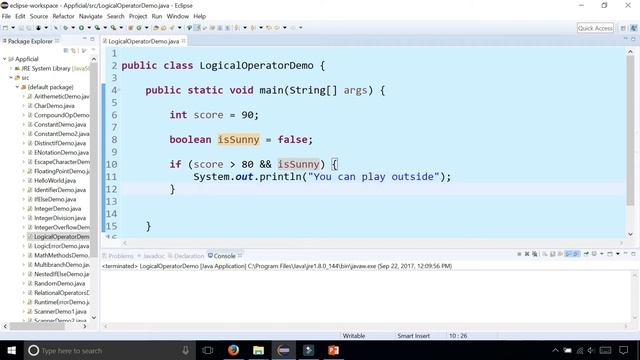This screenshot has width=640, height=360.
Task: Open Firefox from the taskbar
Action: [x=233, y=350]
